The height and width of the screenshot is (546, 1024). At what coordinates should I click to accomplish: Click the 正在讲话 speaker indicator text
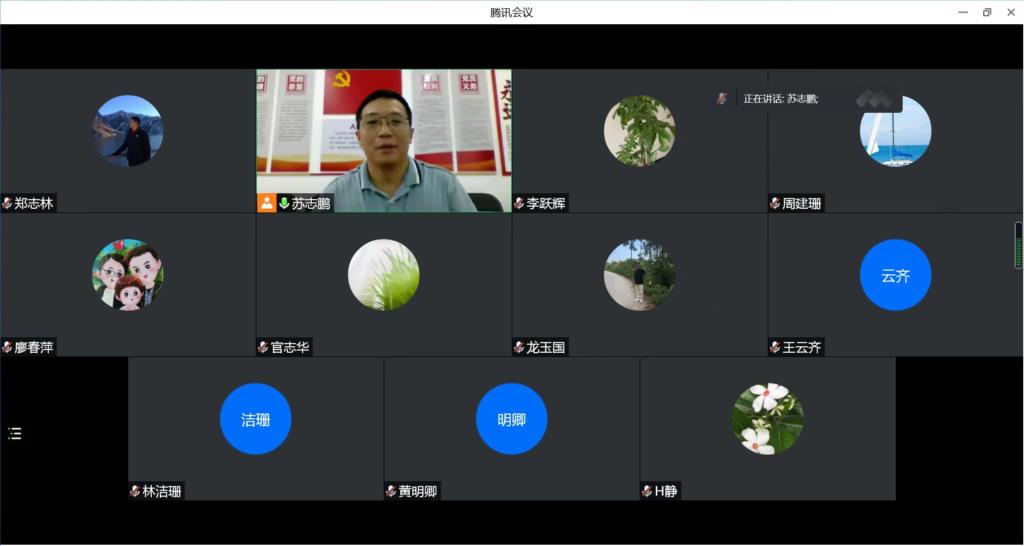pos(780,98)
